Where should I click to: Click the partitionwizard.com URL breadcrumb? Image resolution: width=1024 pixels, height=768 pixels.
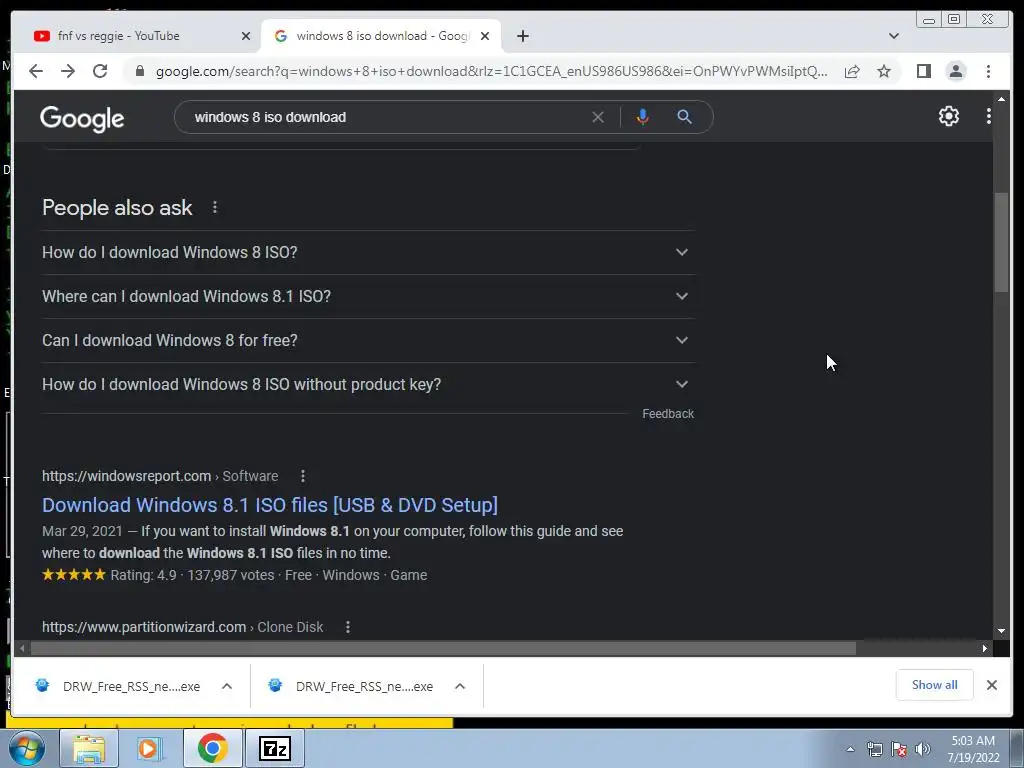pyautogui.click(x=182, y=627)
